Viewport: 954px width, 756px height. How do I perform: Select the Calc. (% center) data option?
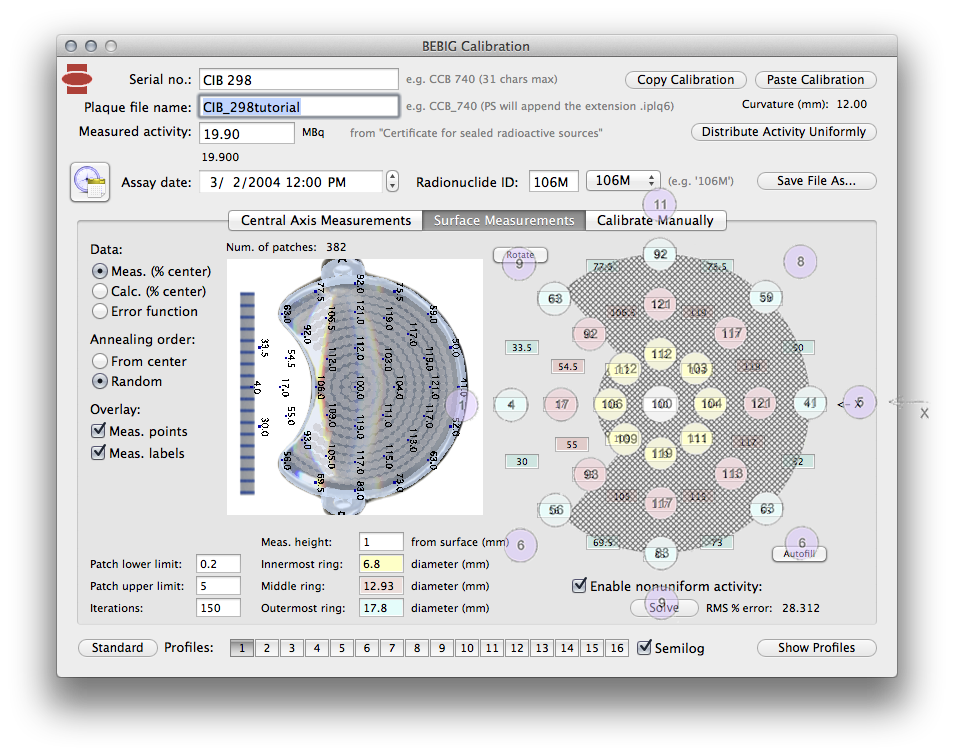coord(100,291)
